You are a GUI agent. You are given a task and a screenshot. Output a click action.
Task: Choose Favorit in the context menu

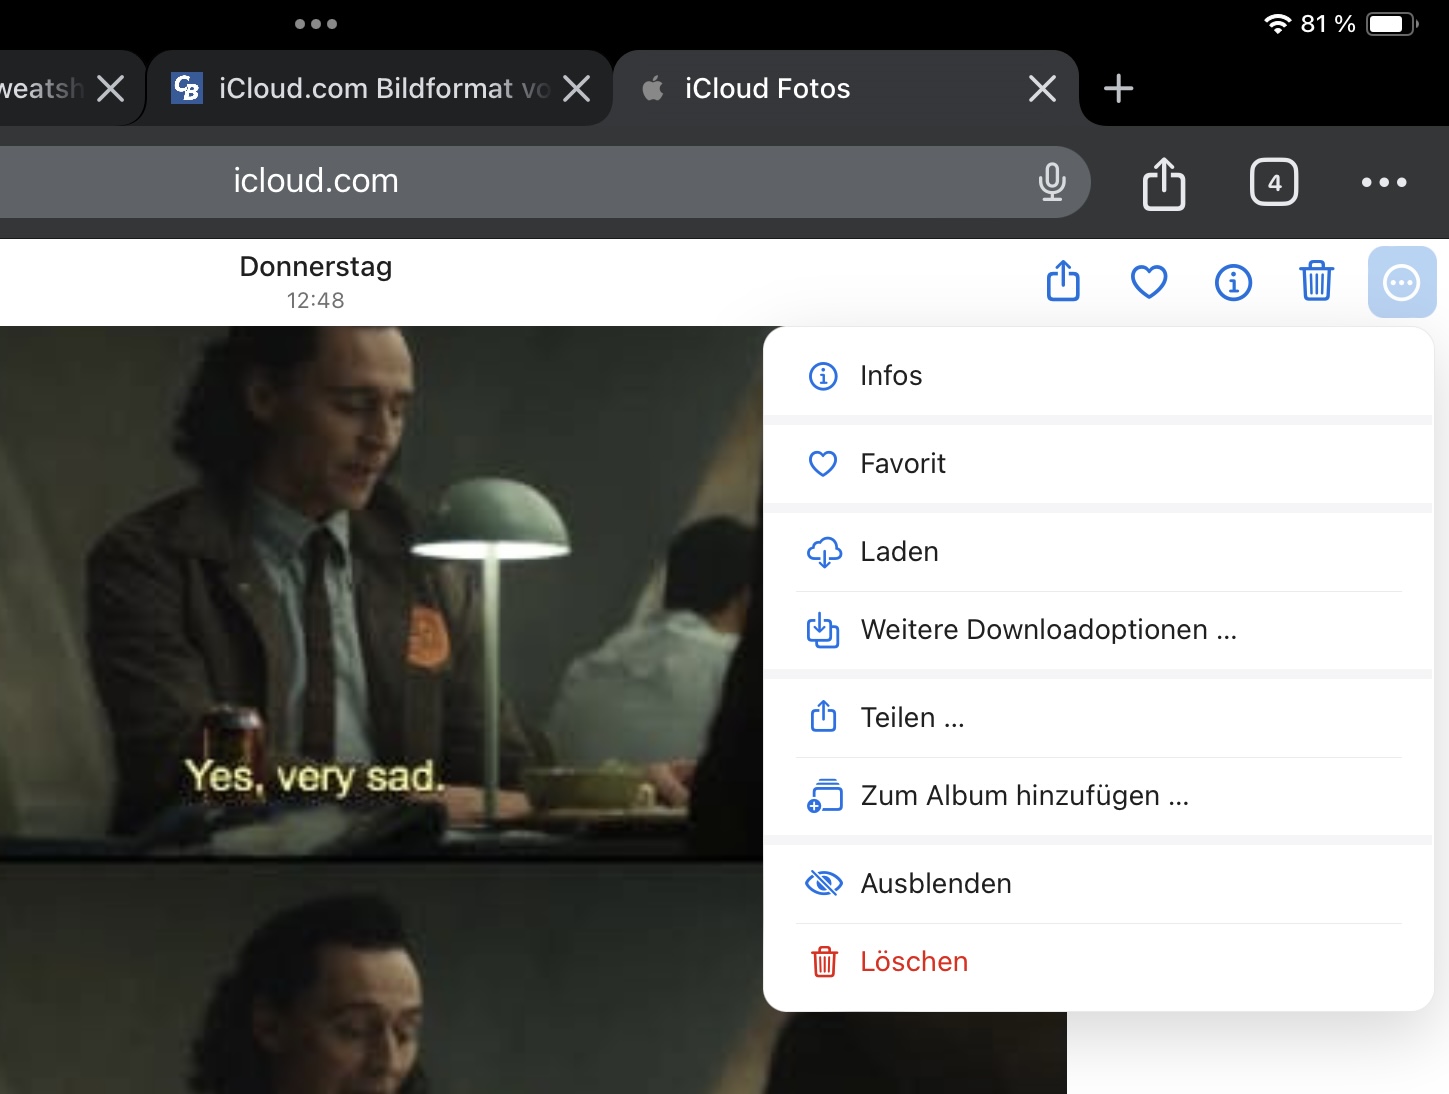(1098, 464)
